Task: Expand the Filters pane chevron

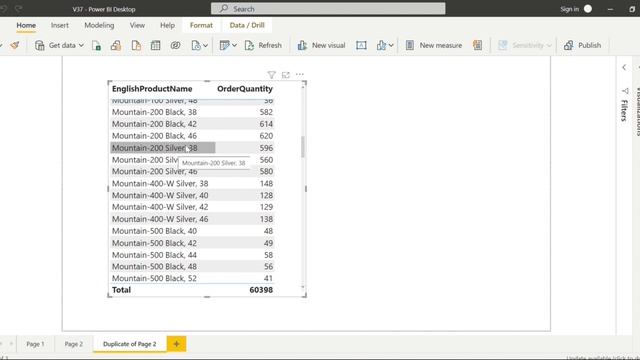Action: pyautogui.click(x=624, y=67)
